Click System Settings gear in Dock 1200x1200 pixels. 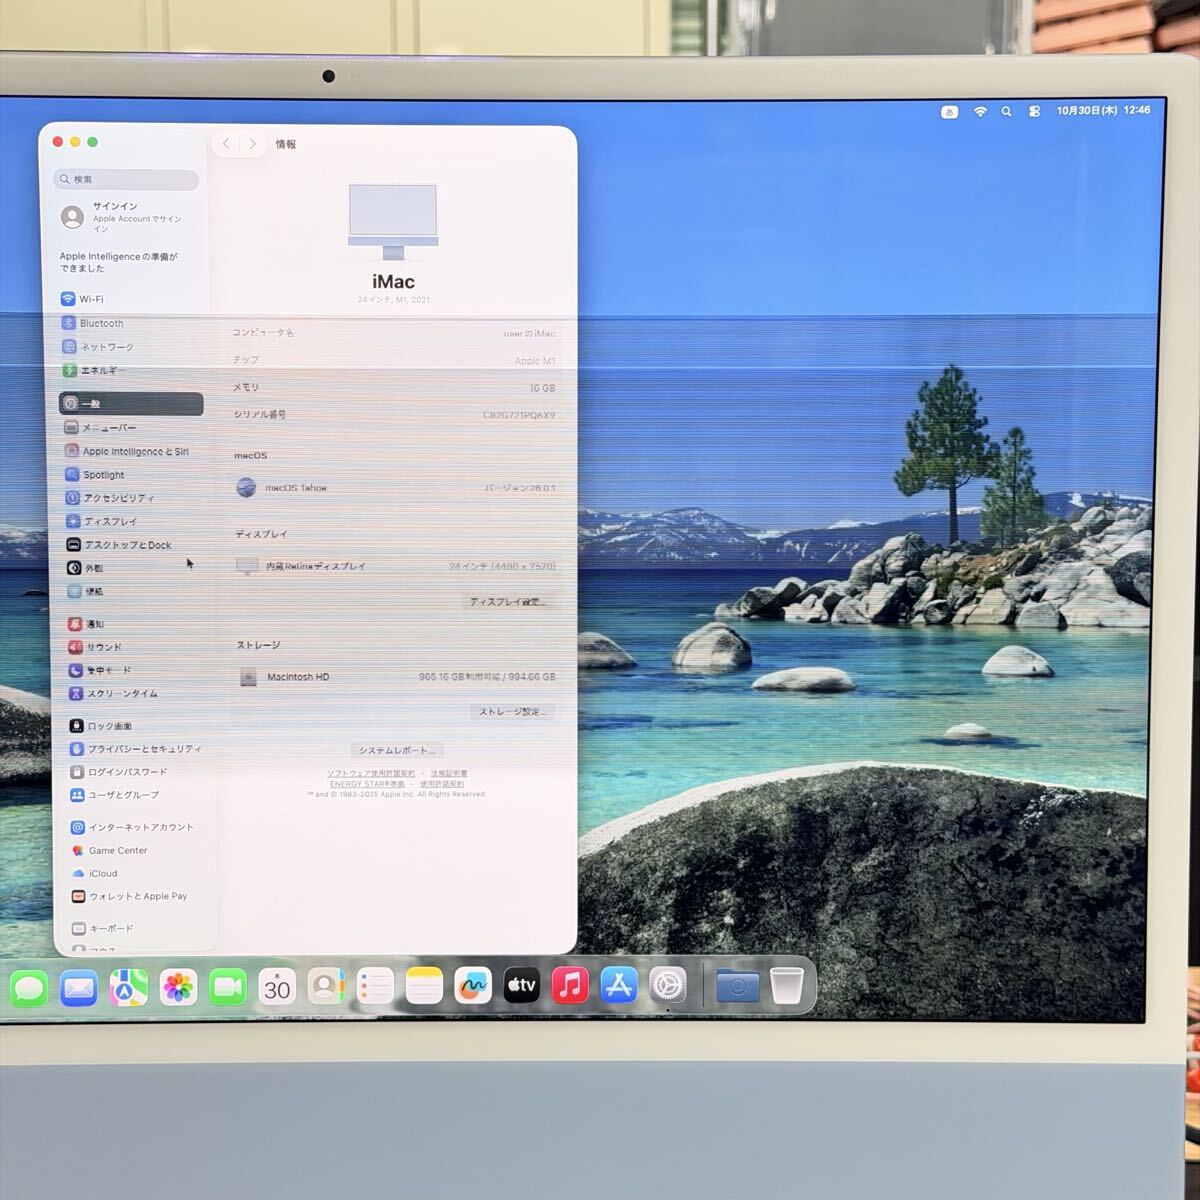tap(668, 986)
